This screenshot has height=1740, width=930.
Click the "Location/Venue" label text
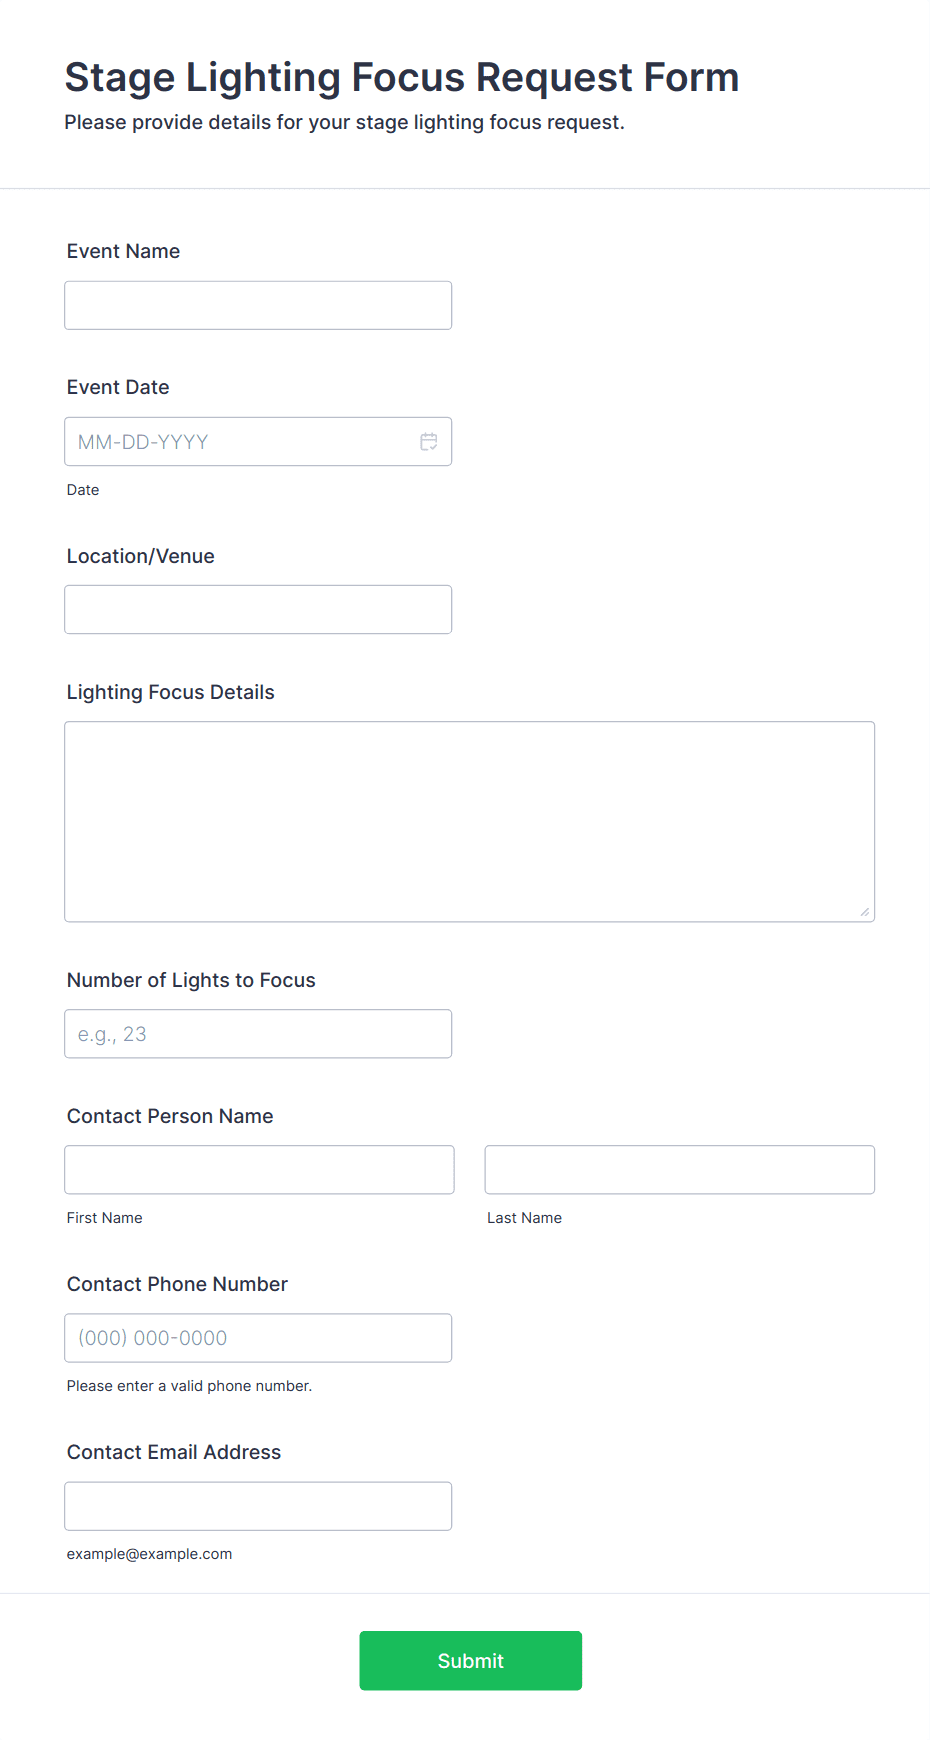(x=140, y=556)
